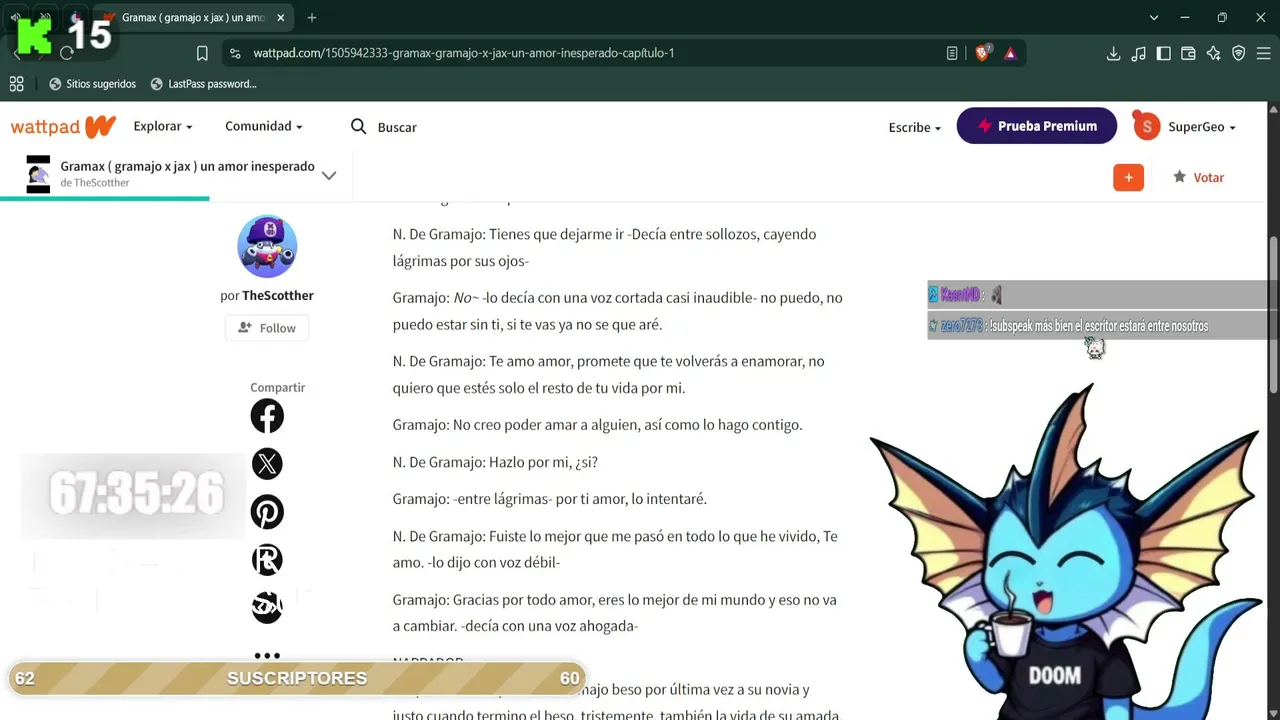Open Leo AI sparkle icon
The image size is (1280, 720).
1213,53
